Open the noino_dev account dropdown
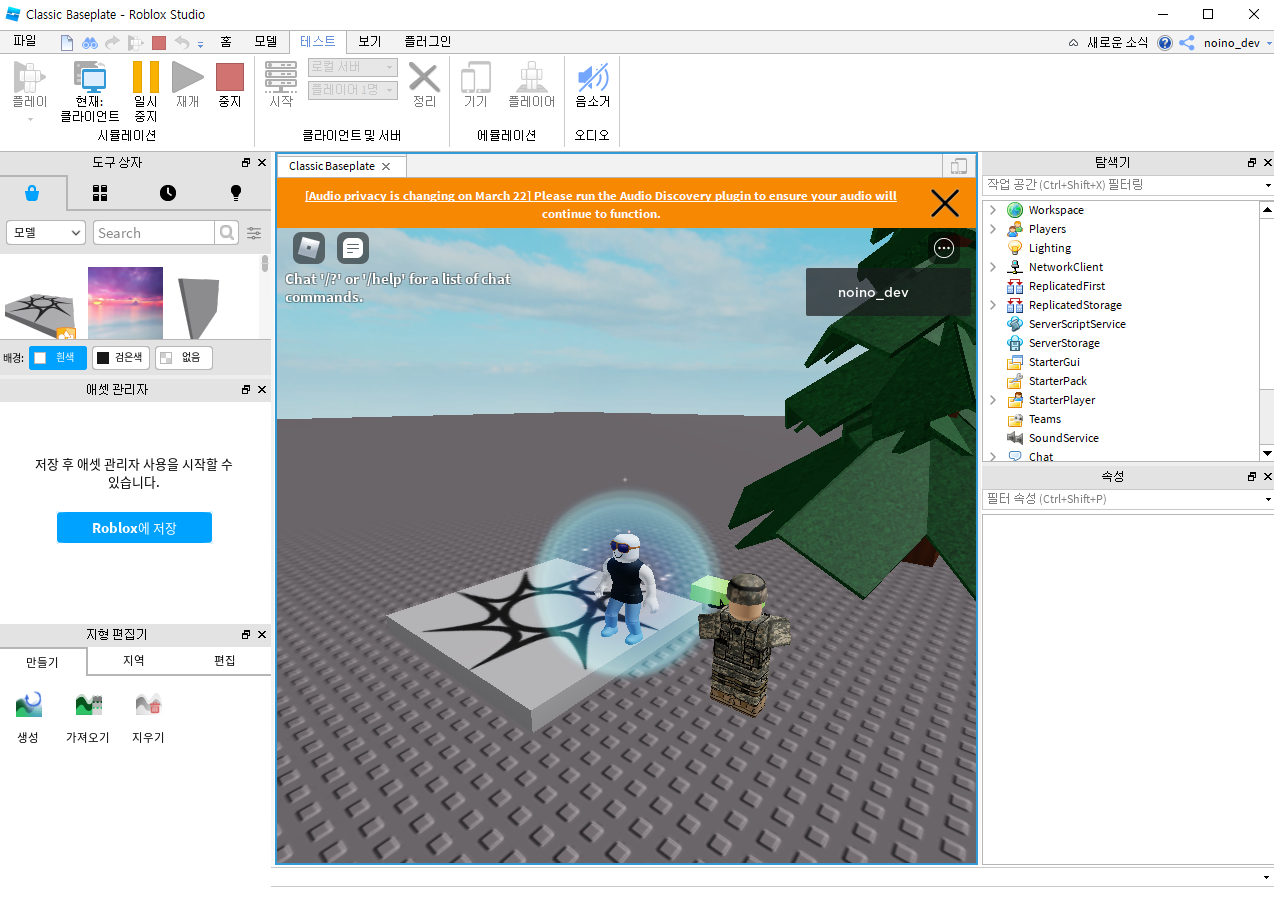The image size is (1274, 905). [x=1238, y=43]
